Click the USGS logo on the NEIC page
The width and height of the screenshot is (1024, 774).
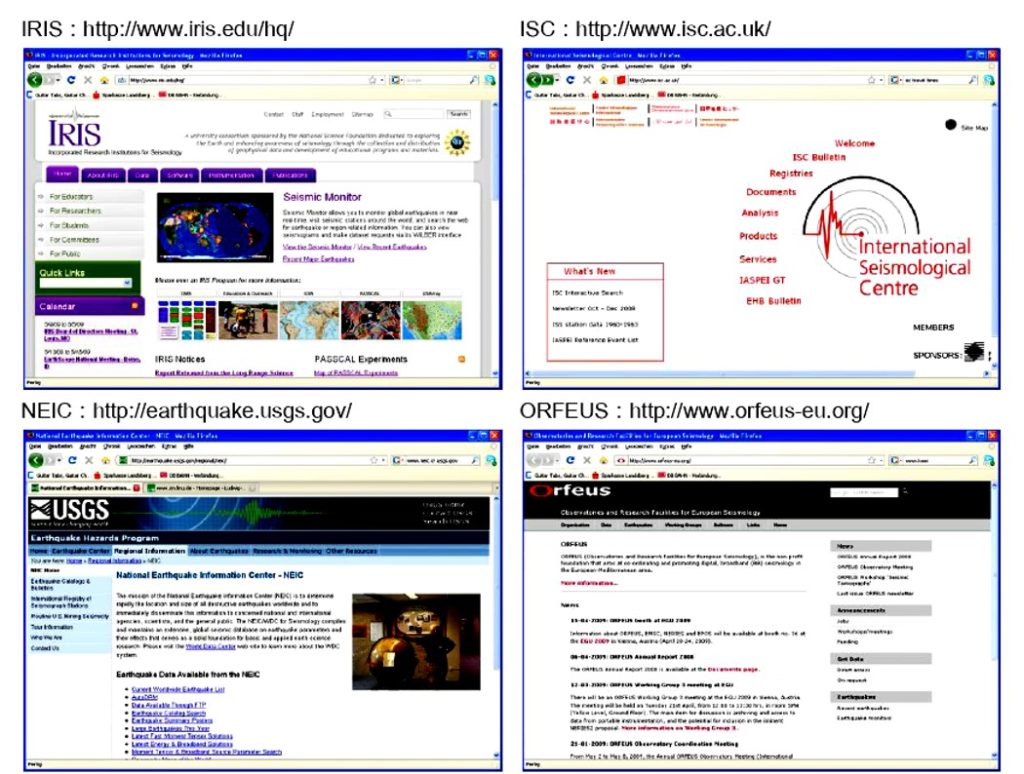tap(69, 513)
